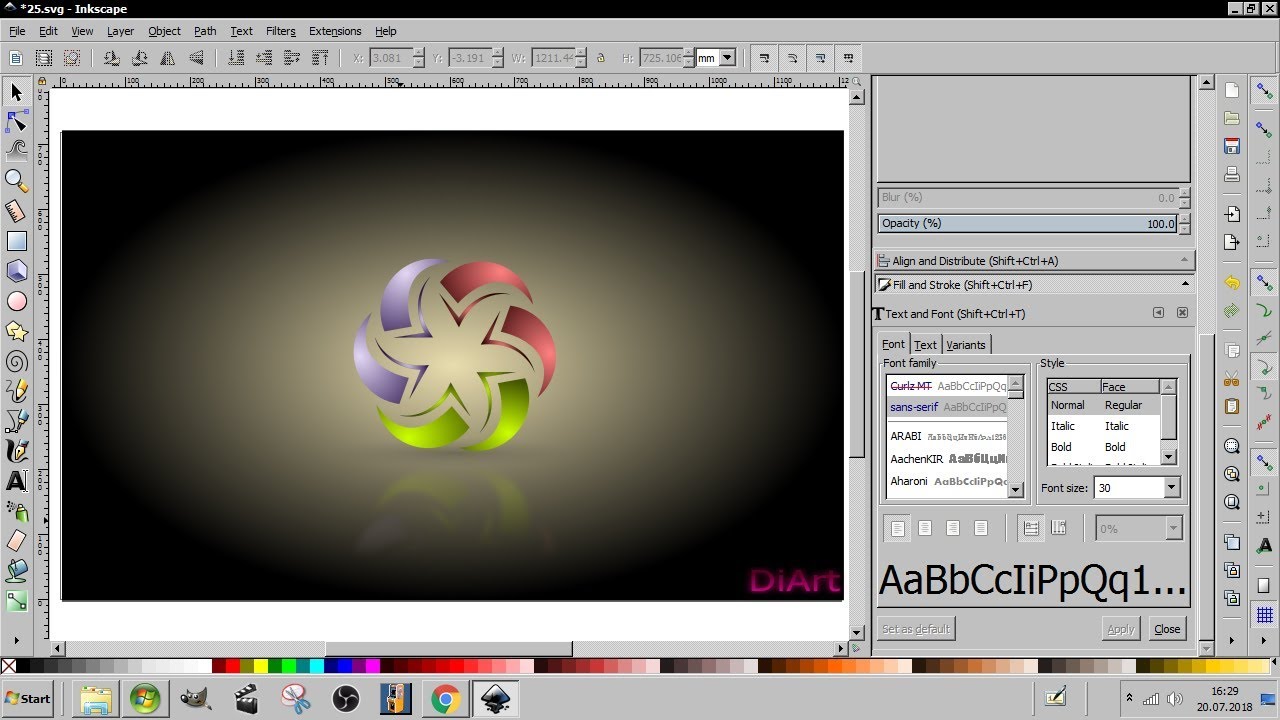Click the Apply button
Viewport: 1280px width, 720px height.
[1121, 629]
